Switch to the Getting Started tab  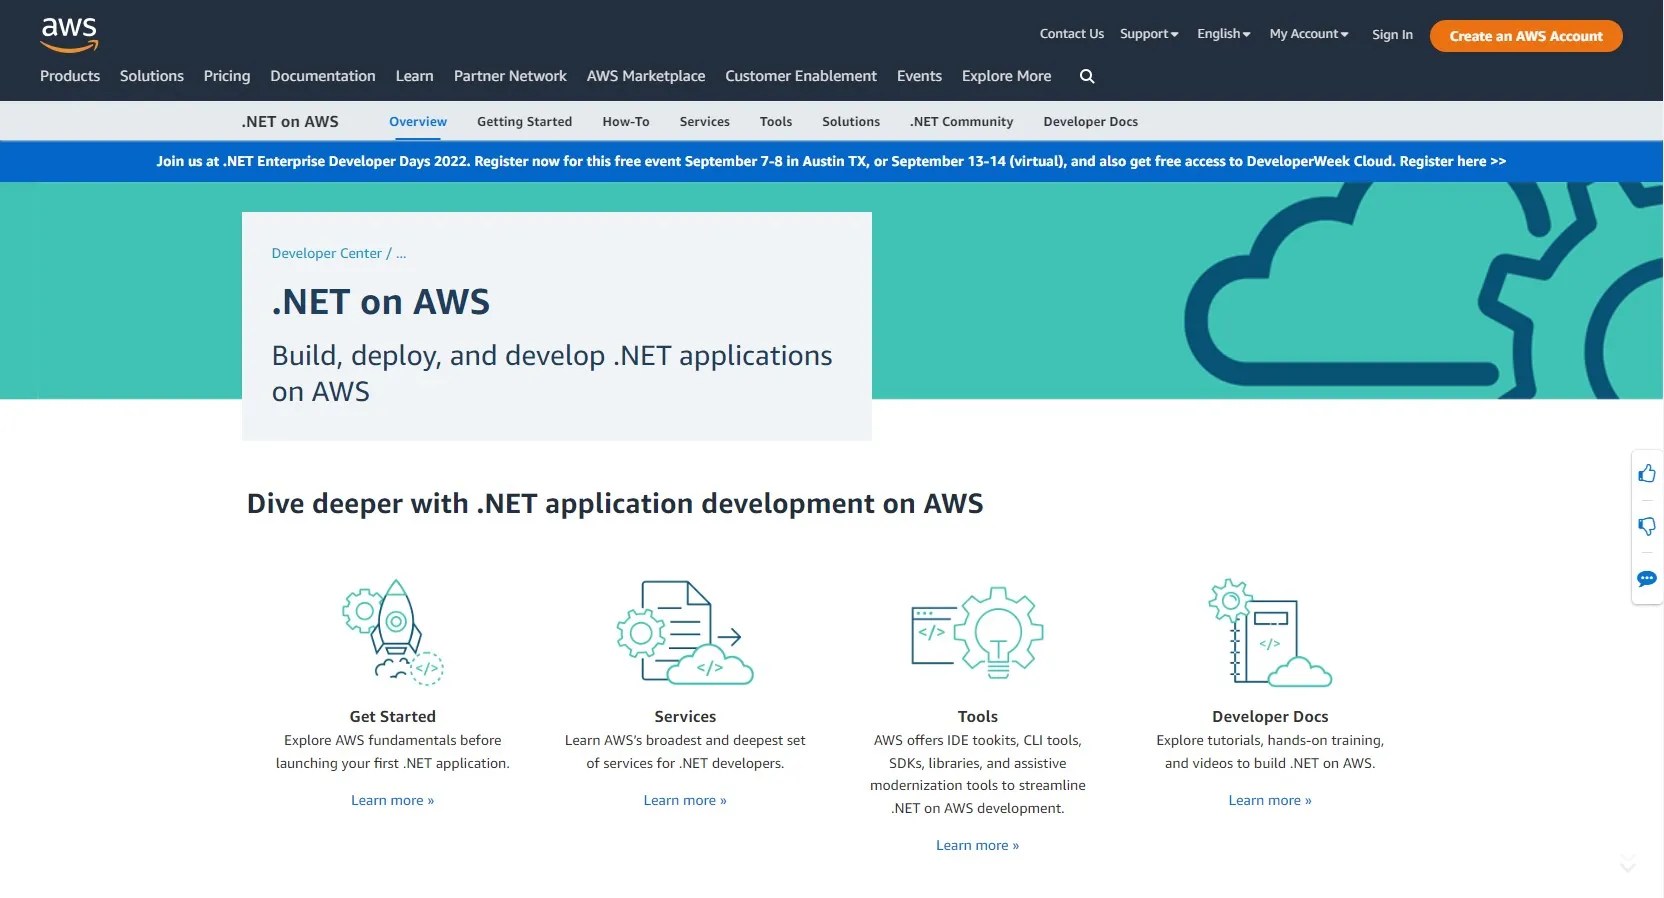(x=525, y=121)
